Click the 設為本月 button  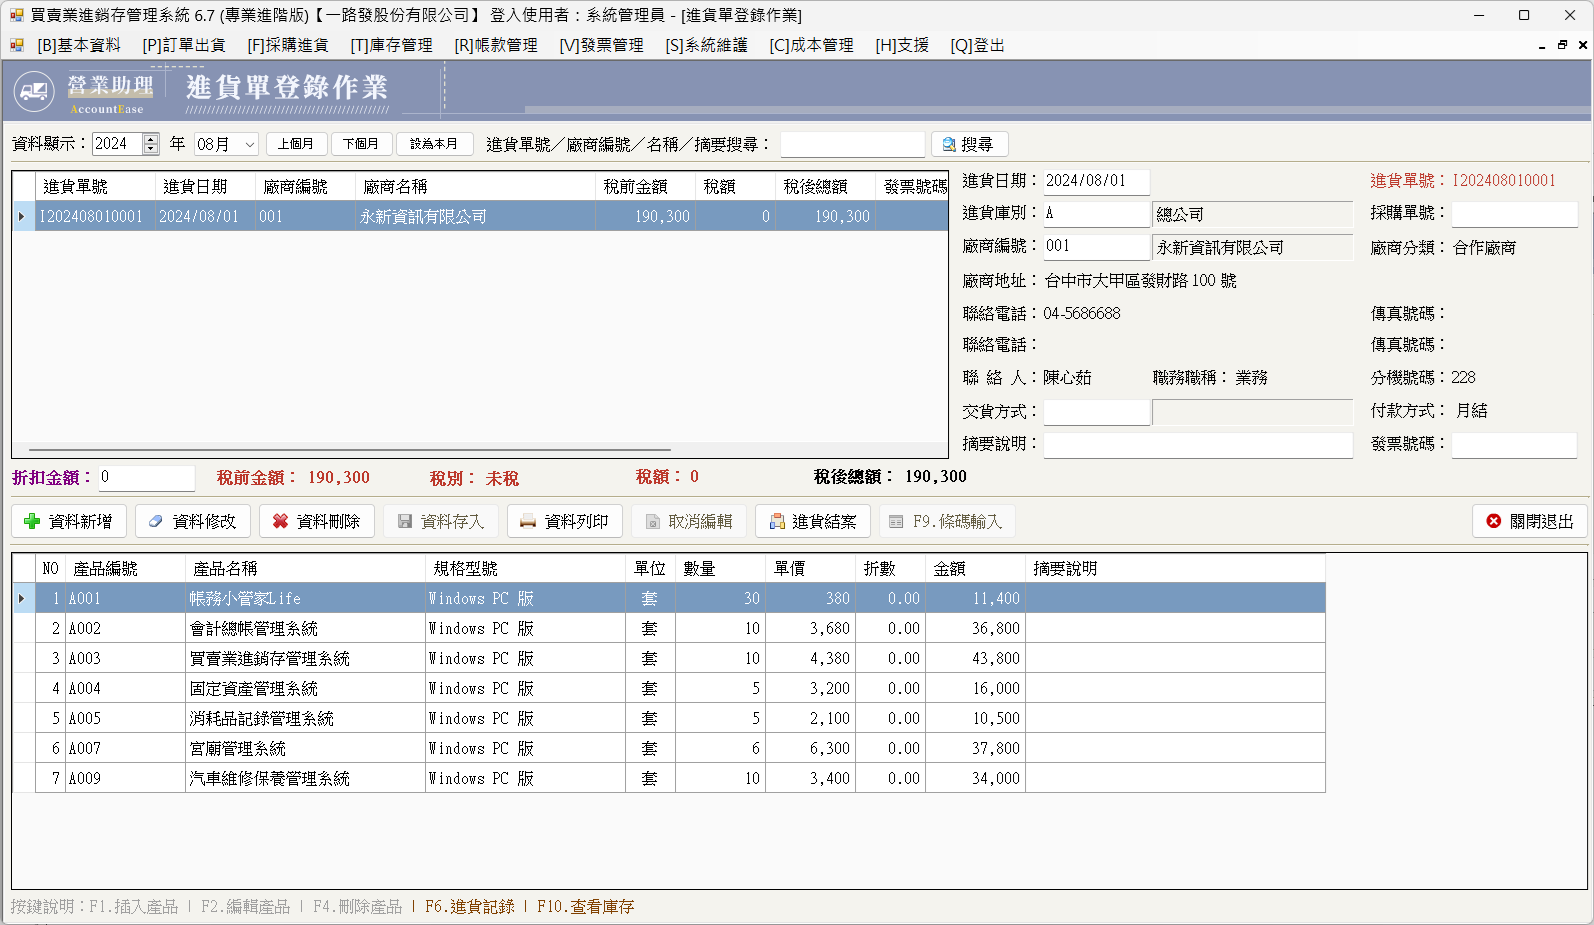(x=434, y=144)
